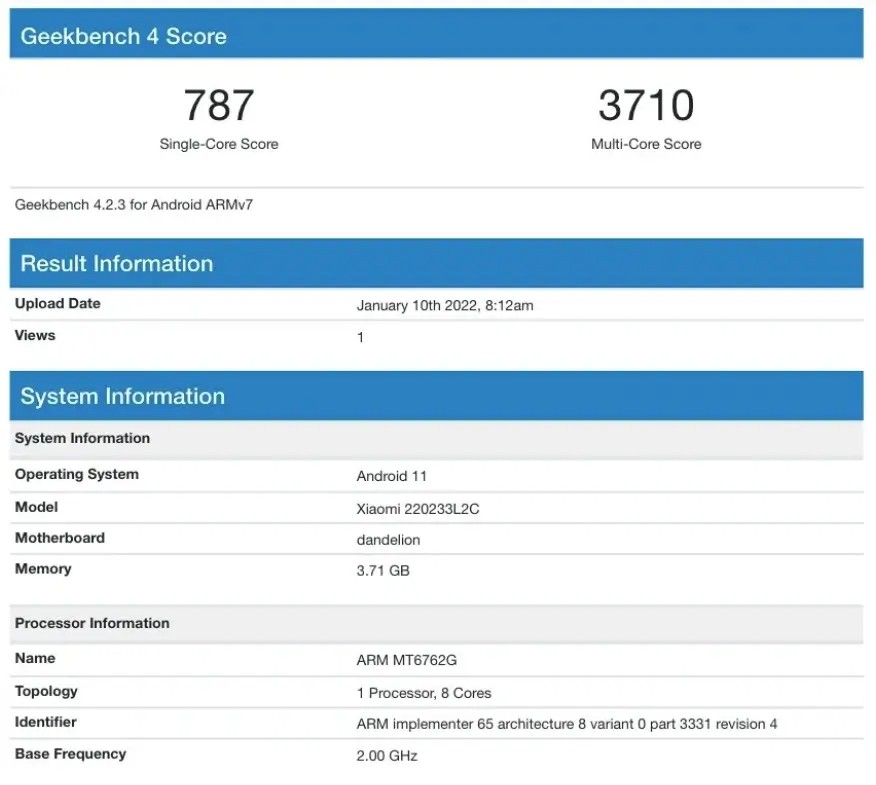Click the Identifier row label

click(x=46, y=722)
